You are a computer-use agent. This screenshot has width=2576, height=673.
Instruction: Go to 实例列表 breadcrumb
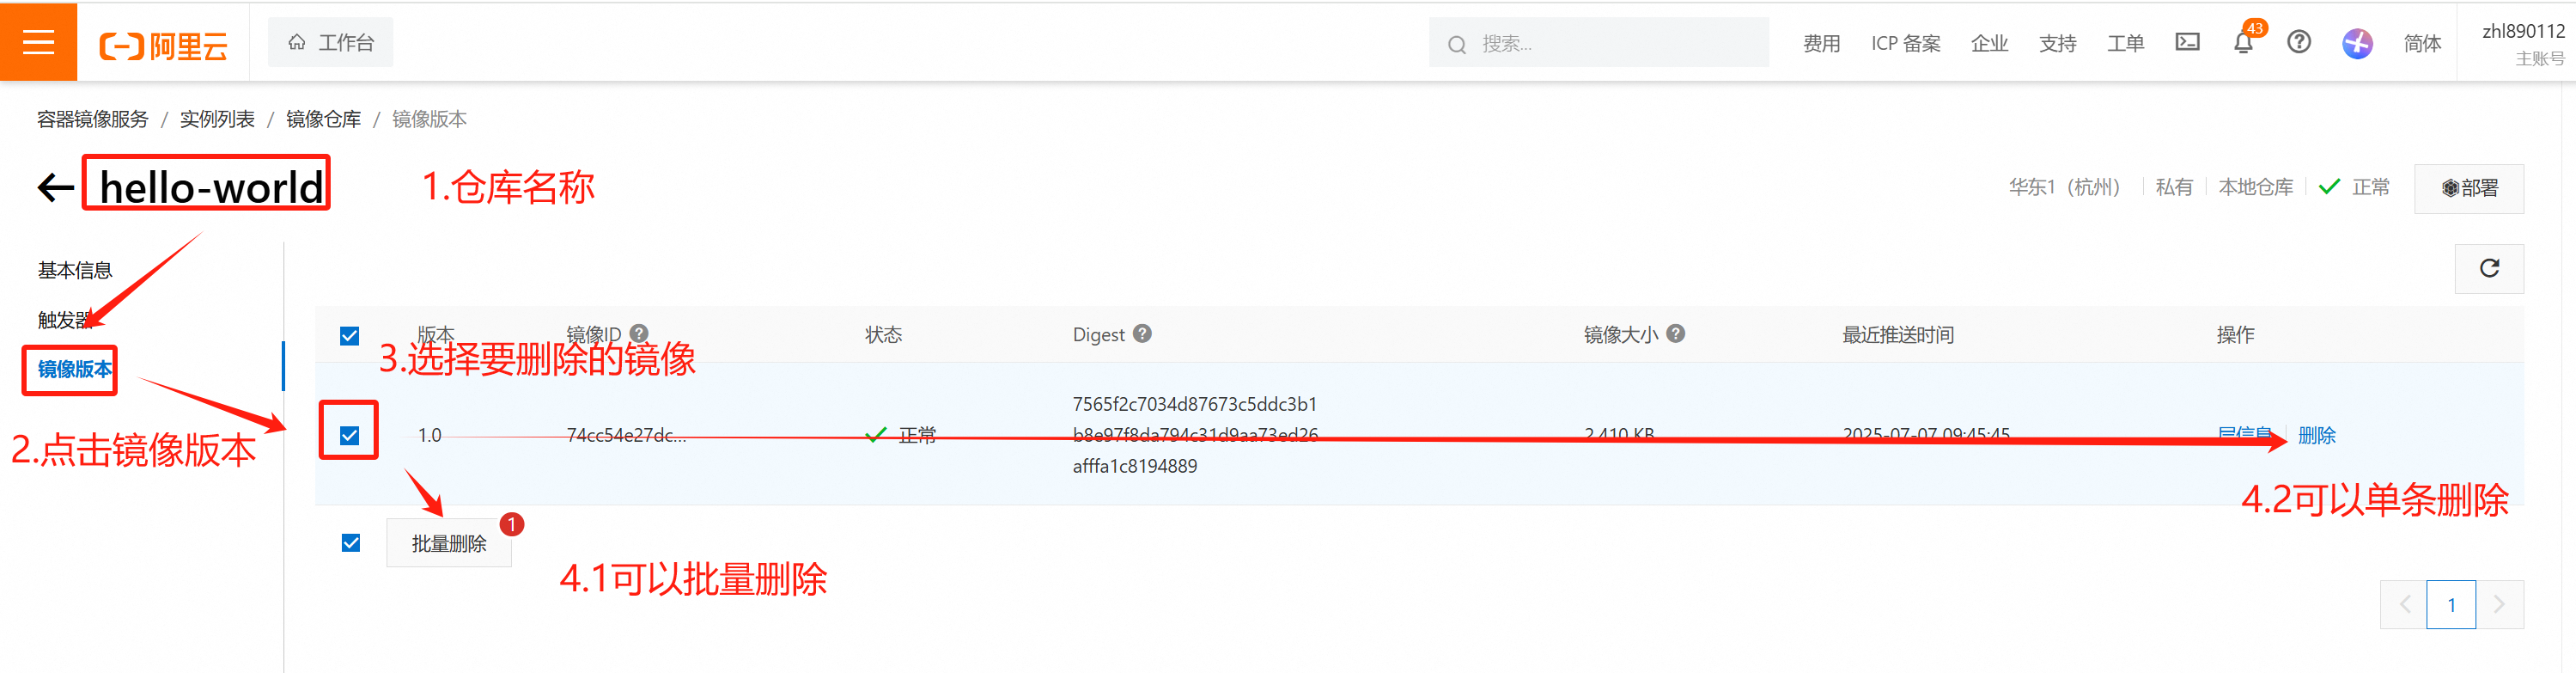point(217,119)
